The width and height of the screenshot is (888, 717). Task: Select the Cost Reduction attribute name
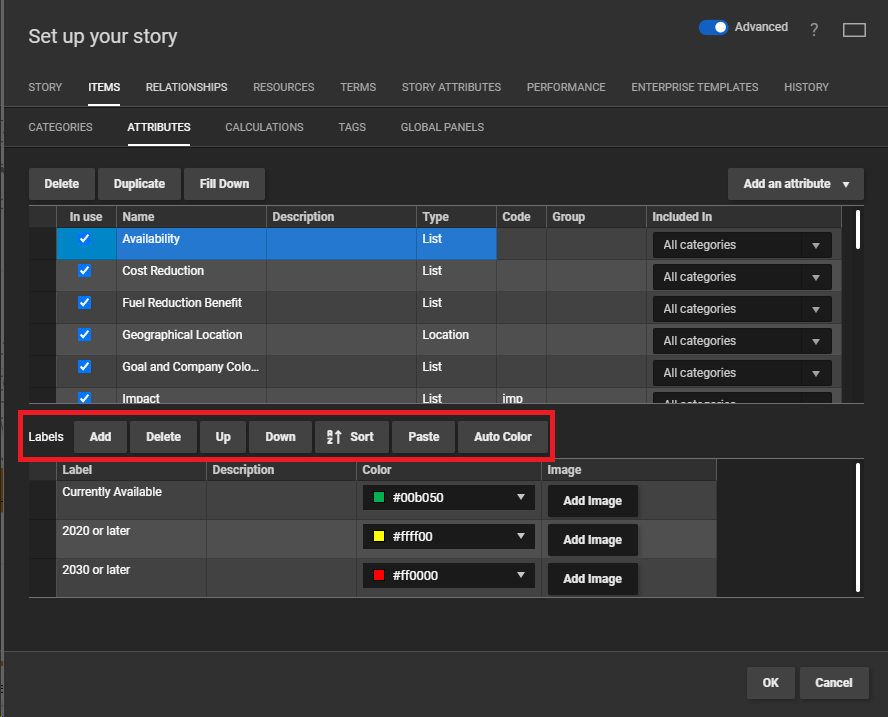pos(163,271)
